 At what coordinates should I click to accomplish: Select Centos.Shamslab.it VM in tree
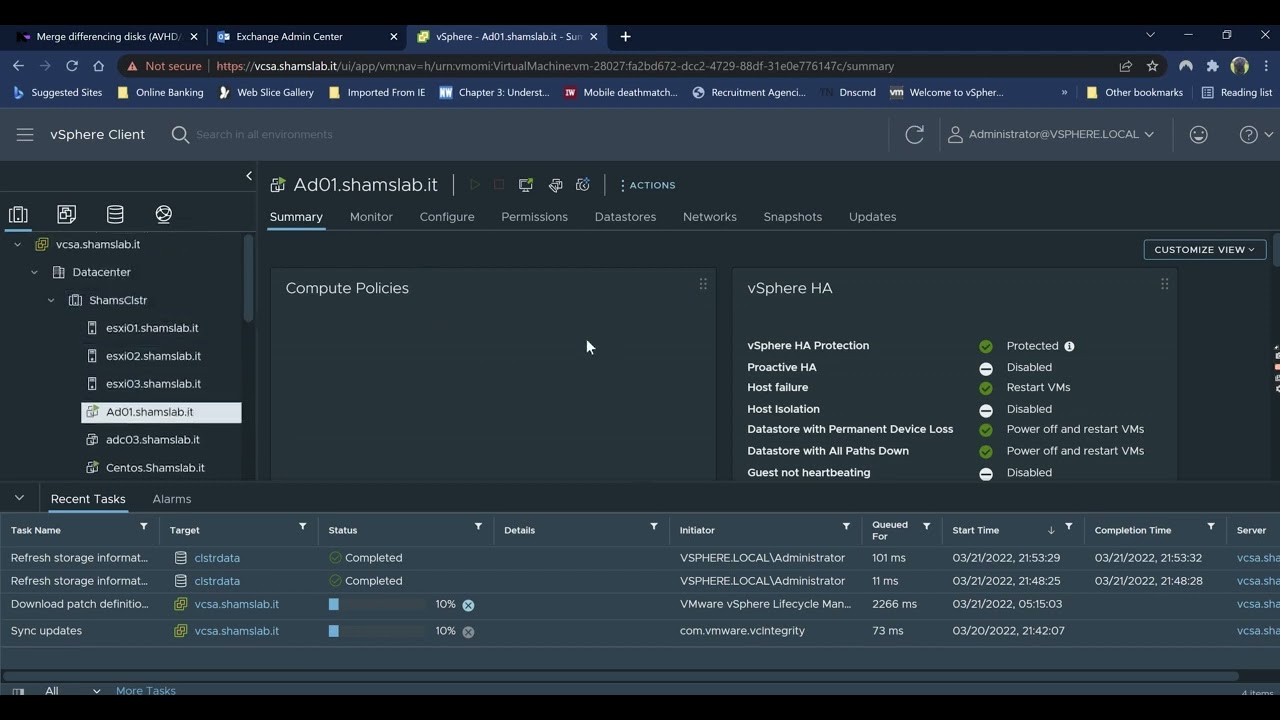point(155,468)
